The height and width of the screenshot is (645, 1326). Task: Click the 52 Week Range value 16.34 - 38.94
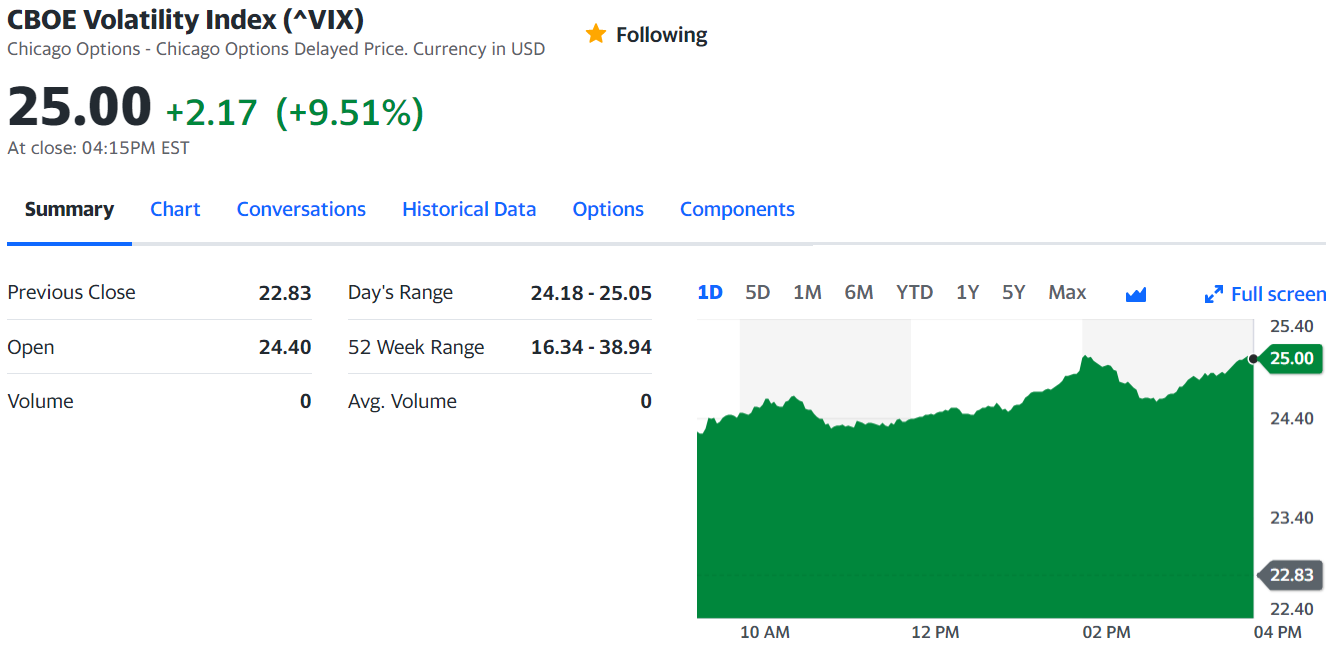591,347
